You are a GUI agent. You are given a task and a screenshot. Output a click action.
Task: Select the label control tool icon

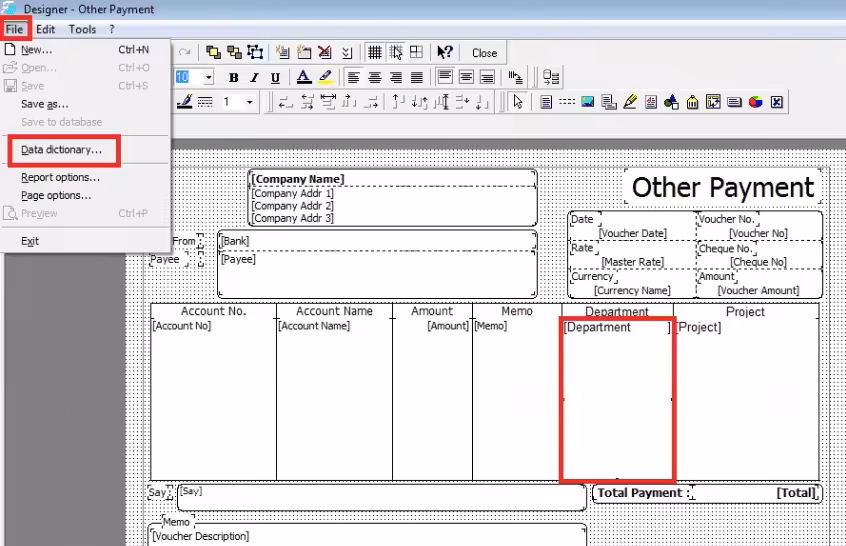tap(734, 102)
